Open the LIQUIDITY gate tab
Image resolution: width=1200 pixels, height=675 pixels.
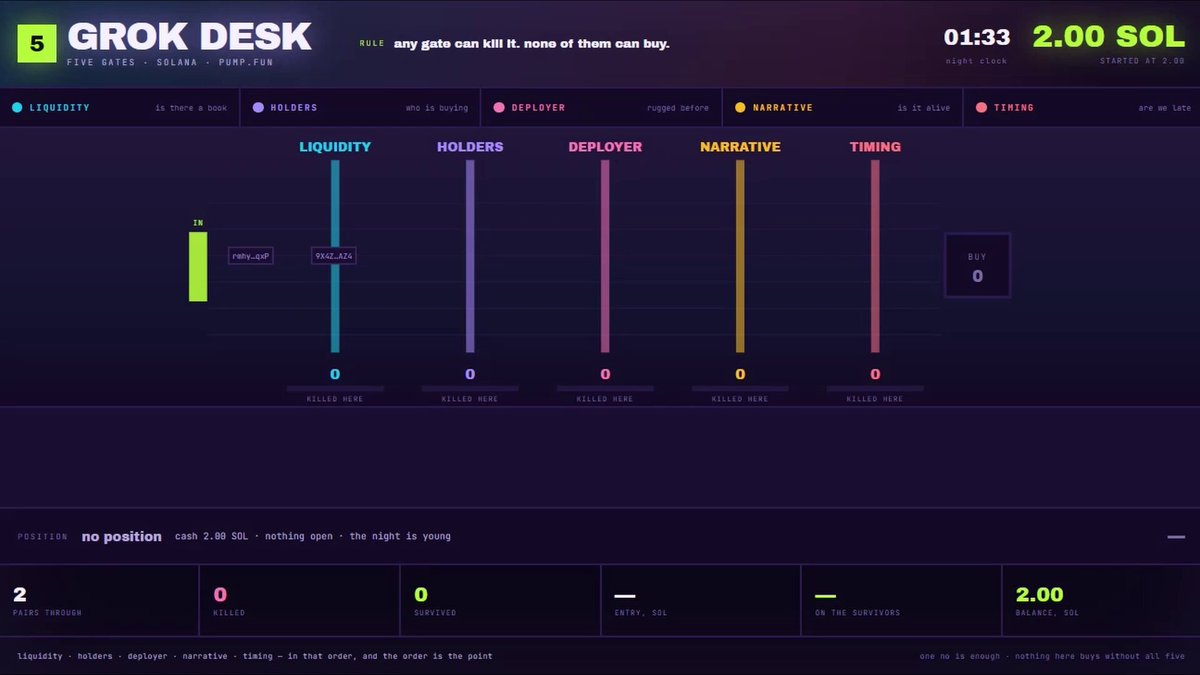120,108
